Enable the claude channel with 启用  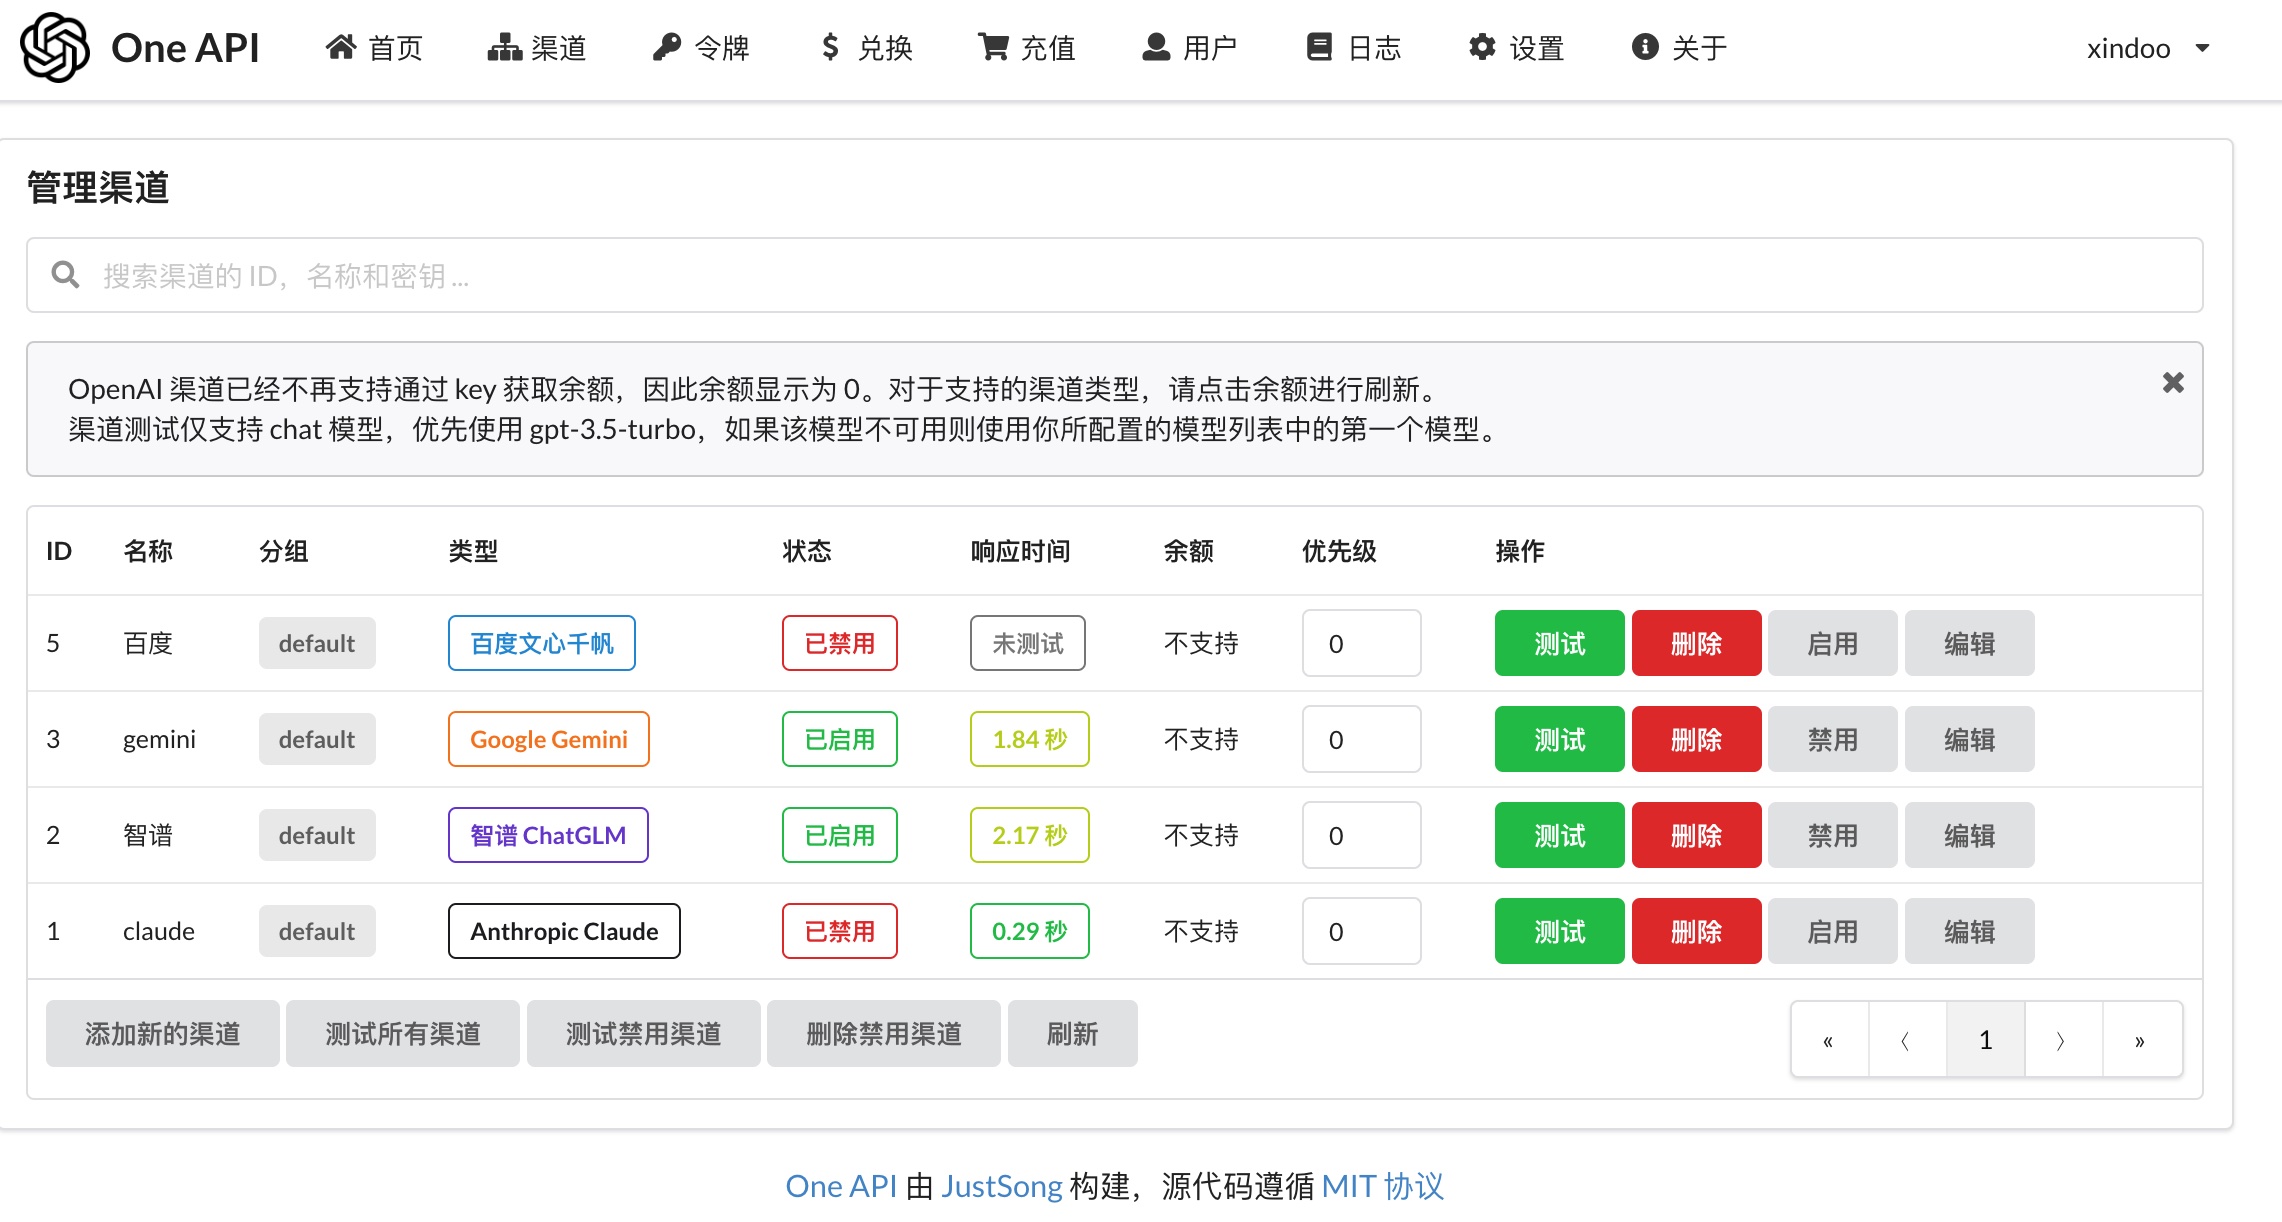pos(1832,931)
